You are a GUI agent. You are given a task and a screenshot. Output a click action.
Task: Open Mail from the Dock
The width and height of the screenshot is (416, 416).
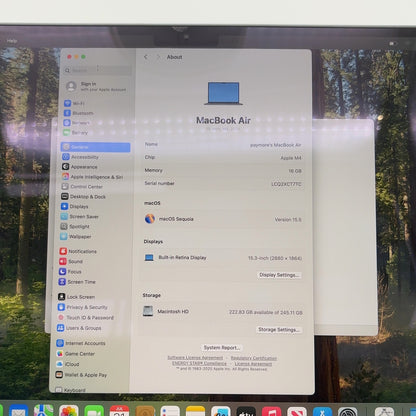click(x=19, y=410)
